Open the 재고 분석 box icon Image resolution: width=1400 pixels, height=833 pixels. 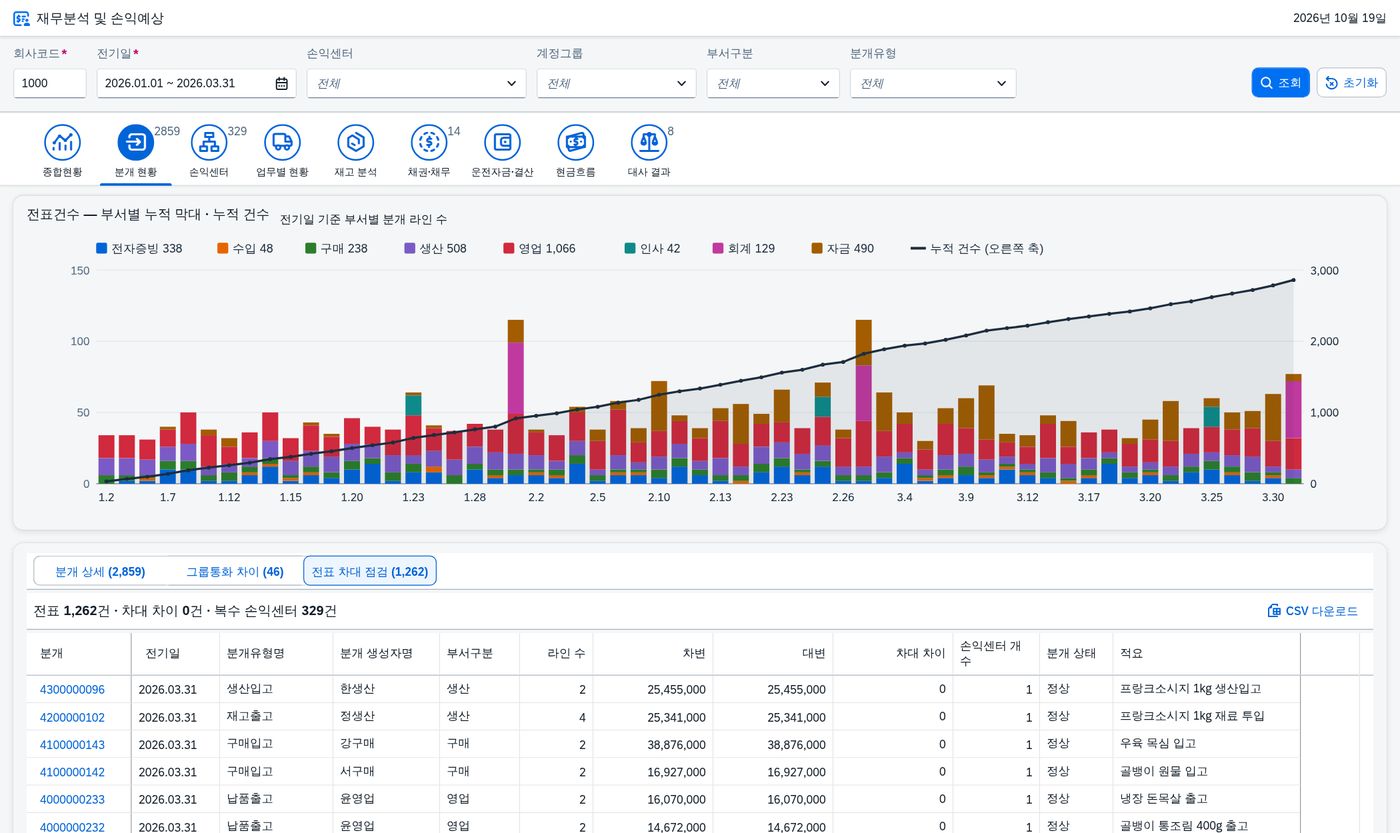[x=355, y=143]
